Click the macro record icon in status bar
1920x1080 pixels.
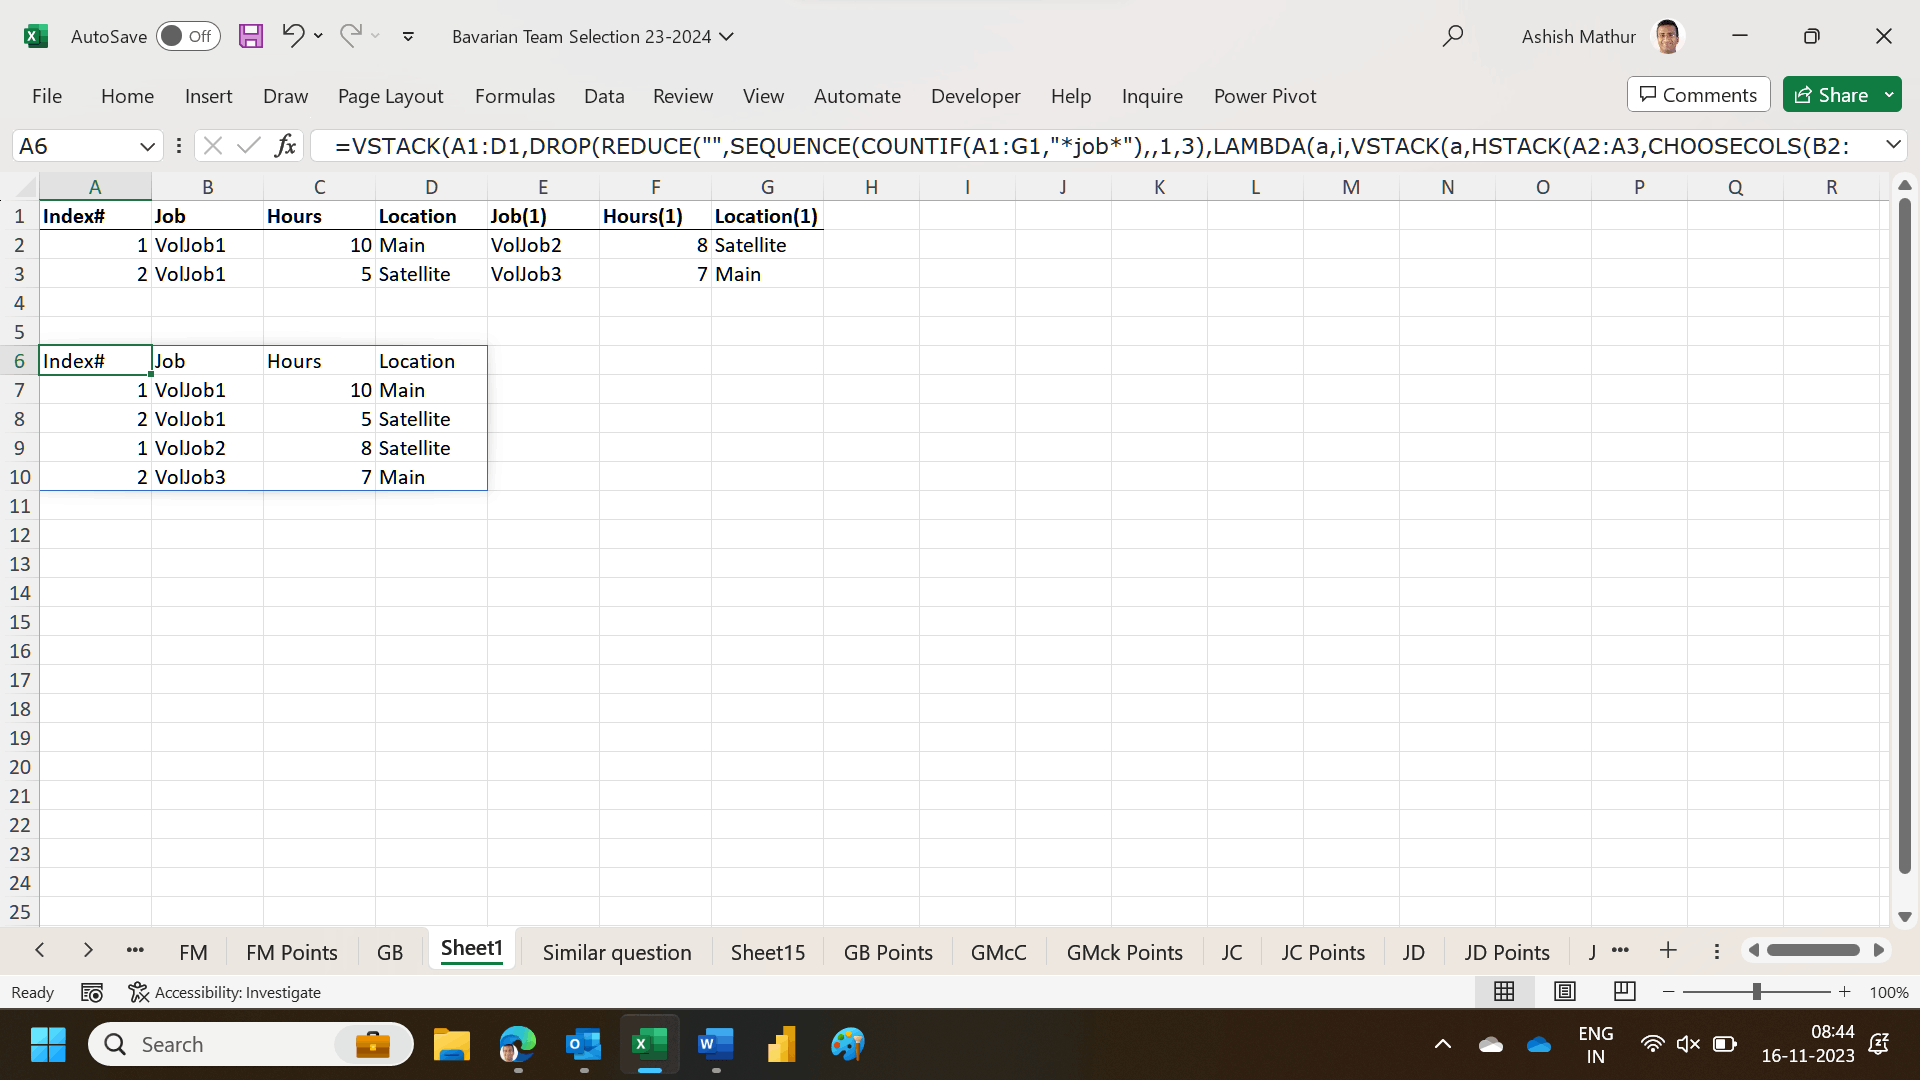(92, 992)
